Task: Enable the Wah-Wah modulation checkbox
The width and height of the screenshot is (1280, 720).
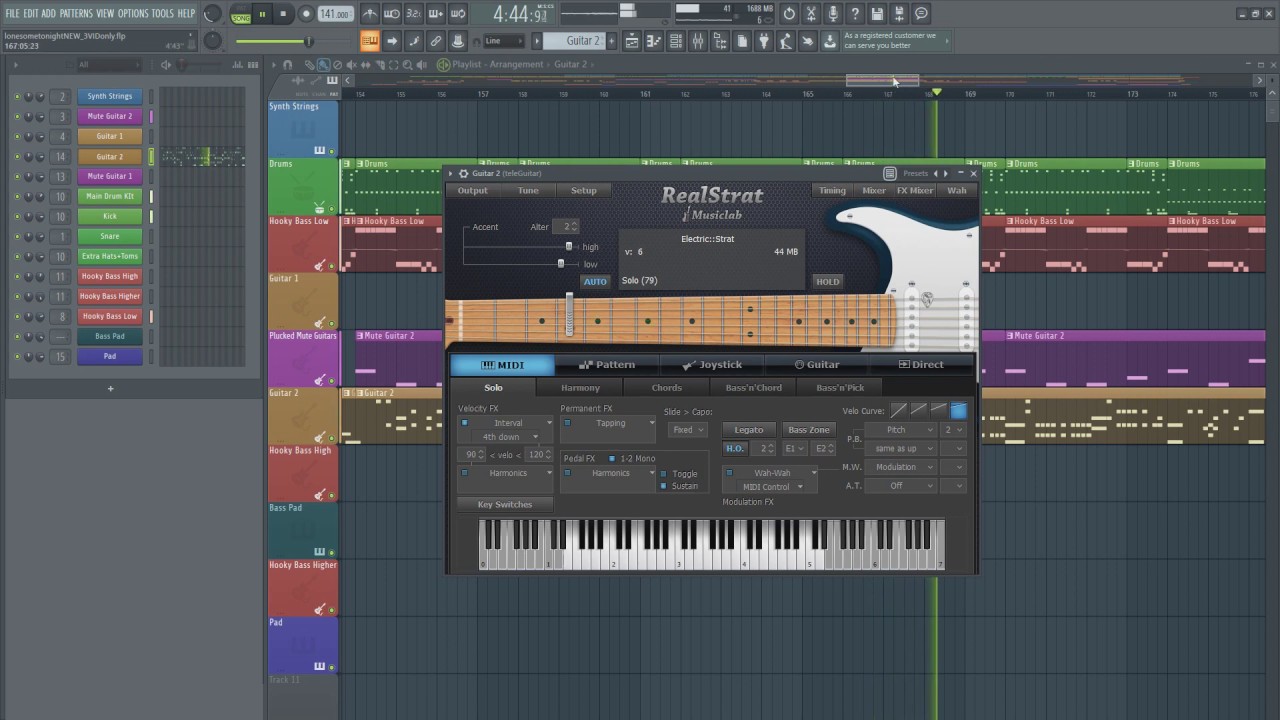Action: [x=729, y=473]
